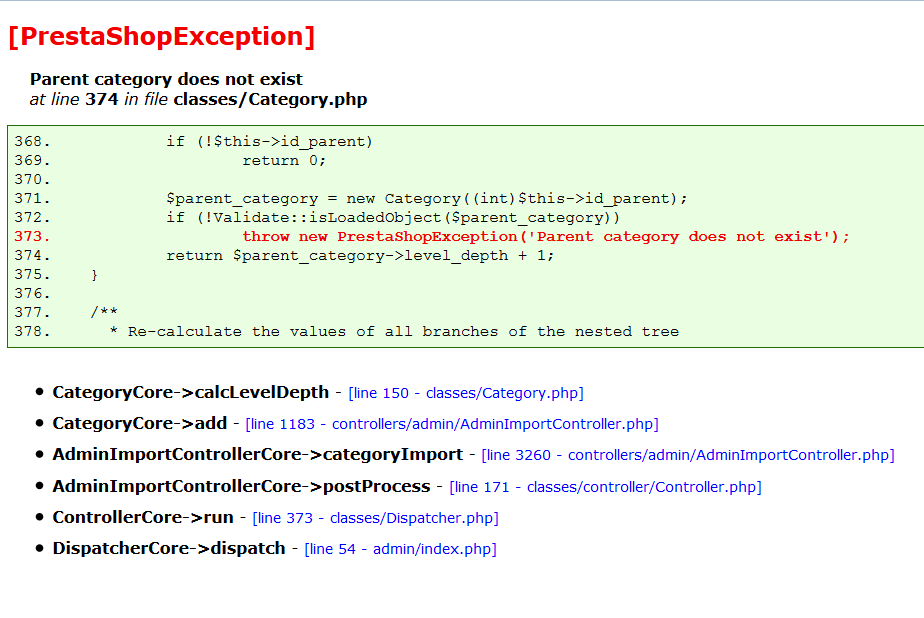Click the ControllerCore->run trace entry
This screenshot has height=618, width=924.
(x=143, y=517)
